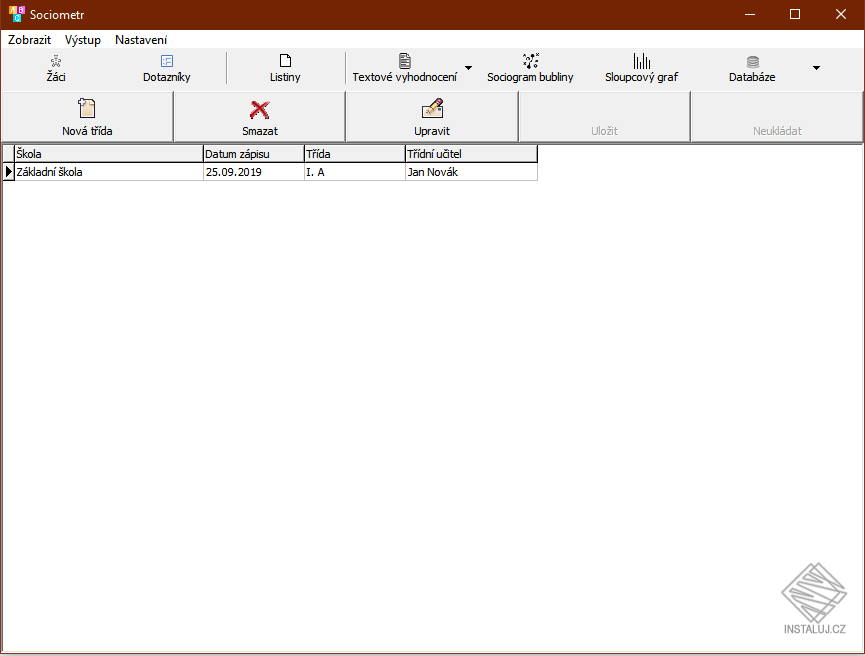
Task: Open Textové vyhodnocení text evaluation
Action: pos(404,68)
